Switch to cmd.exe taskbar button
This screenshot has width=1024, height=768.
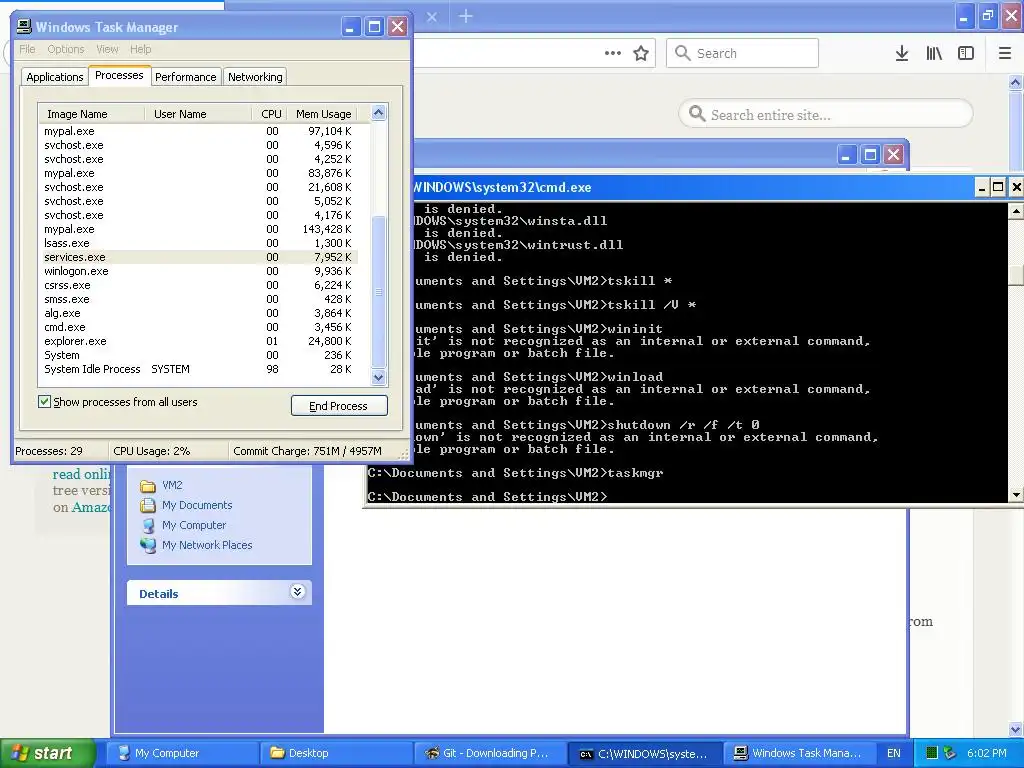point(645,753)
